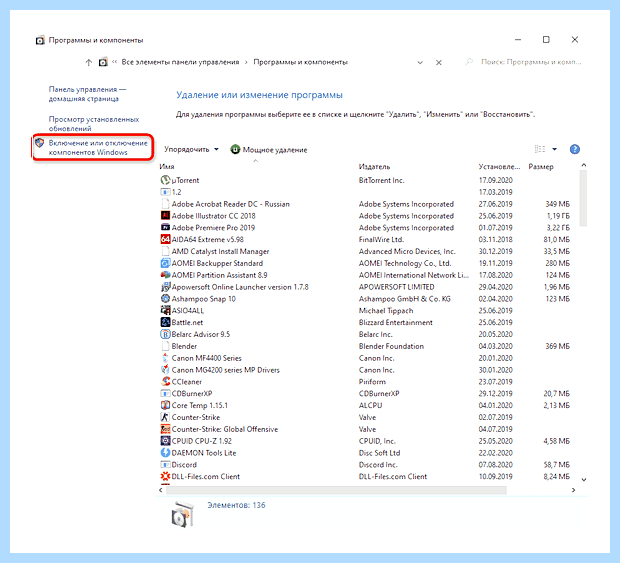620x563 pixels.
Task: Expand the address bar history dropdown
Action: (420, 62)
